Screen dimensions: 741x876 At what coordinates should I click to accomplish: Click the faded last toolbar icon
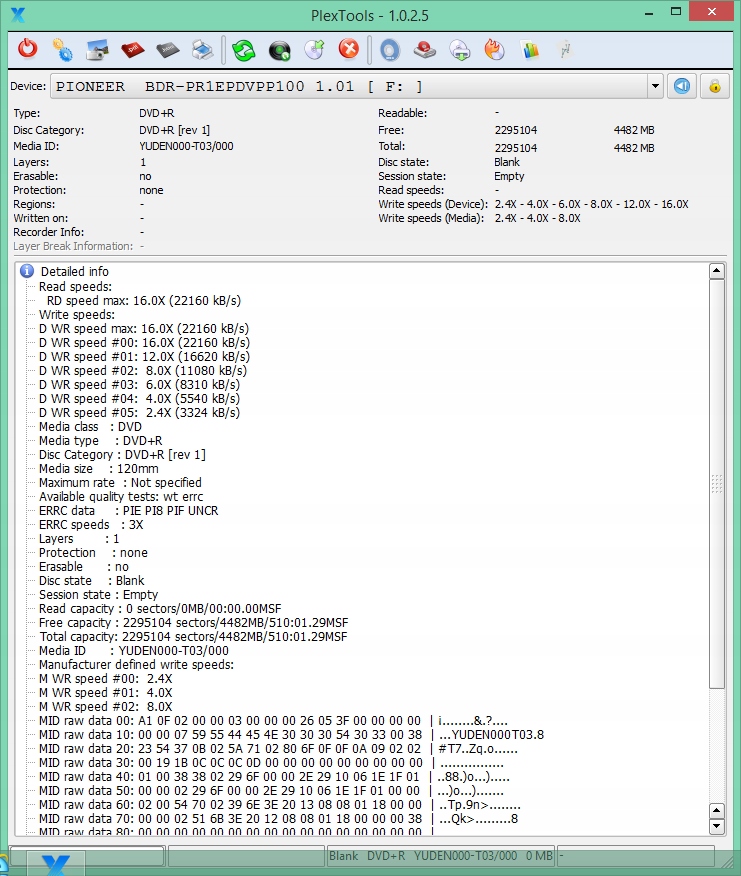(x=565, y=50)
